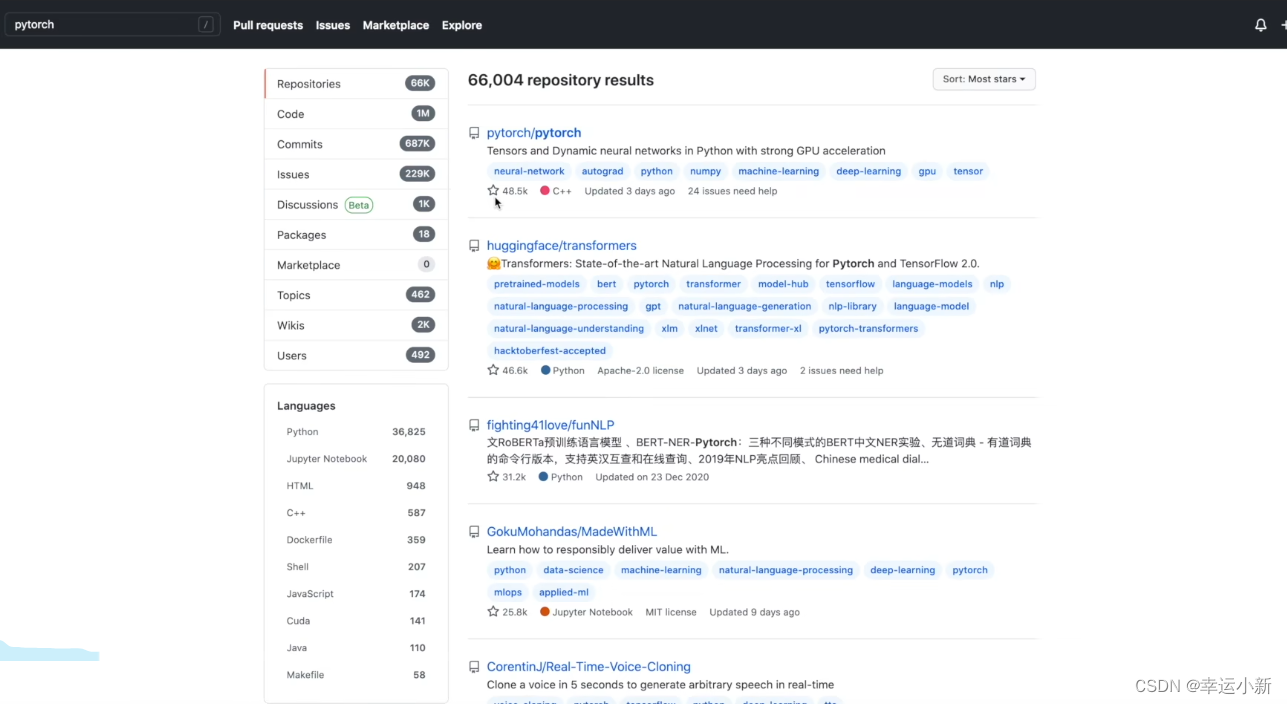Viewport: 1287px width, 704px height.
Task: Click the gpu topic tag
Action: pyautogui.click(x=927, y=171)
